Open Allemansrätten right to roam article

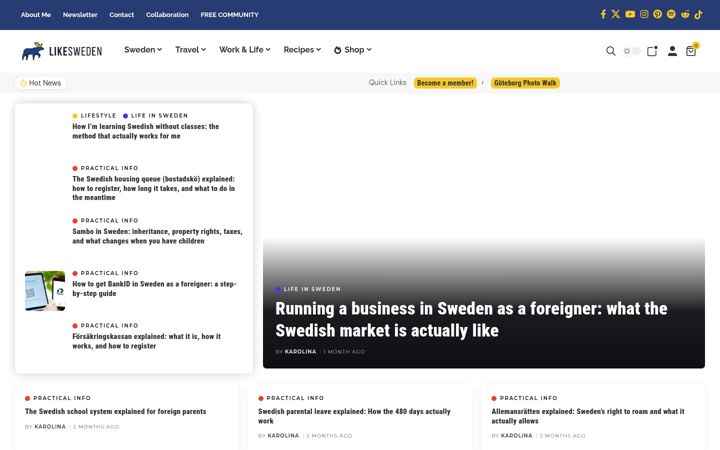tap(588, 416)
